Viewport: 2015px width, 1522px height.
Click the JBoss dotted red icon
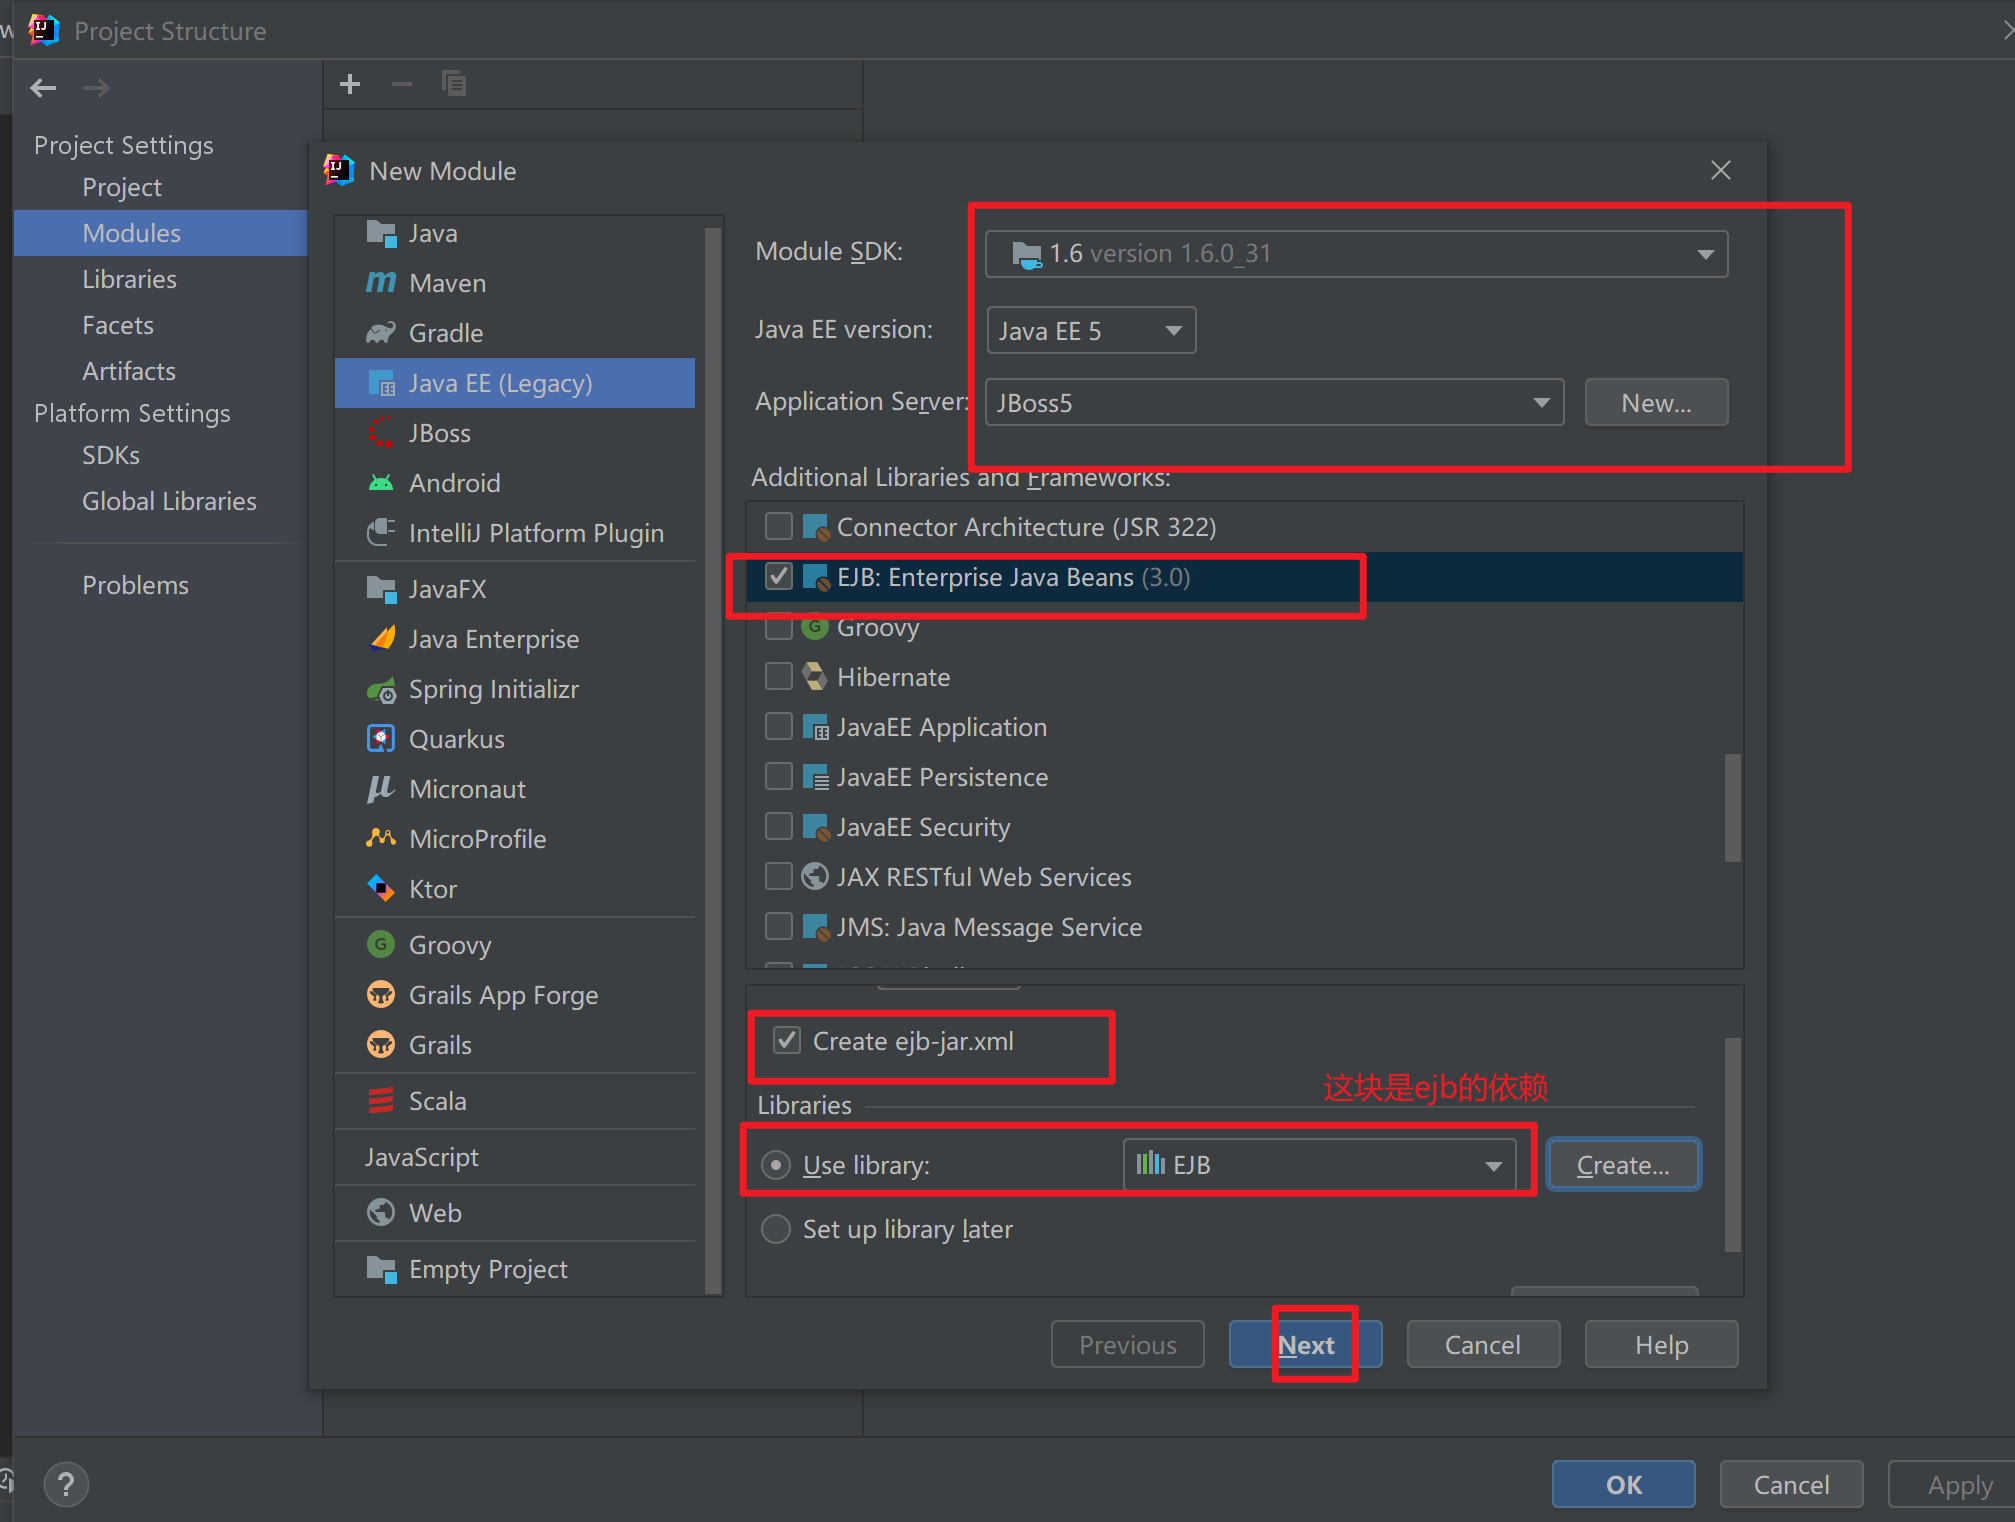coord(381,433)
